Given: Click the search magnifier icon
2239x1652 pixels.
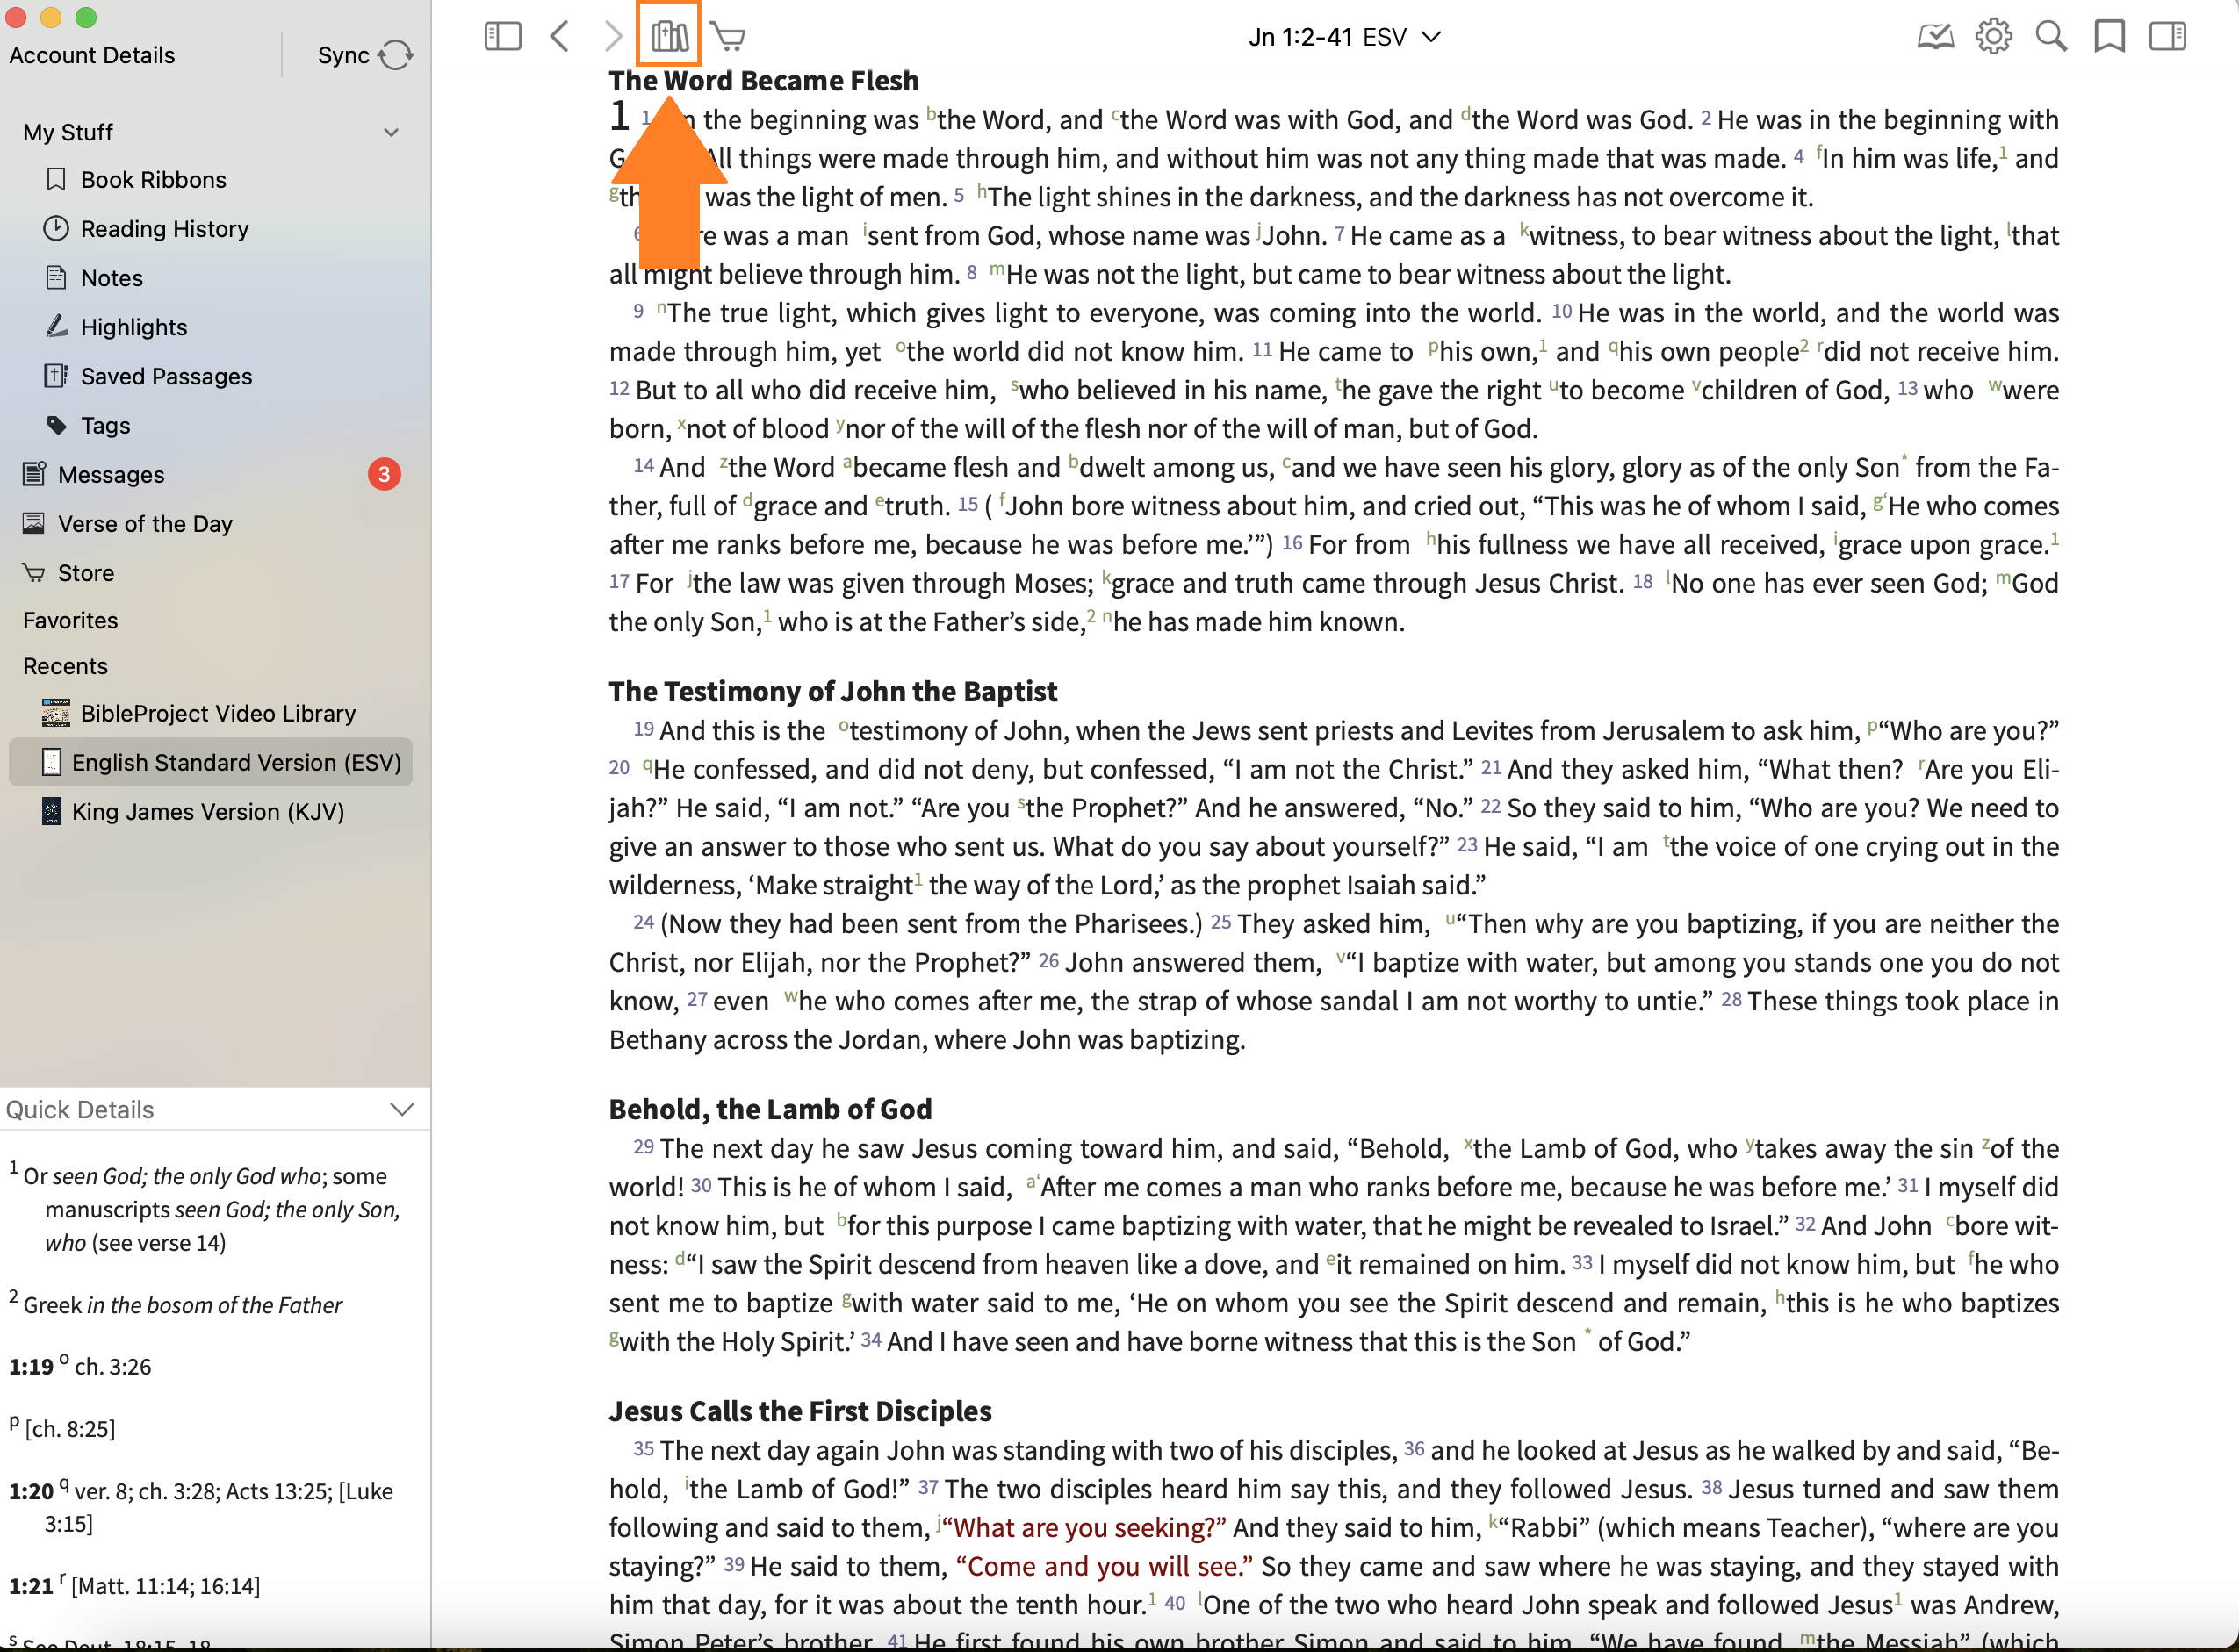Looking at the screenshot, I should point(2051,37).
